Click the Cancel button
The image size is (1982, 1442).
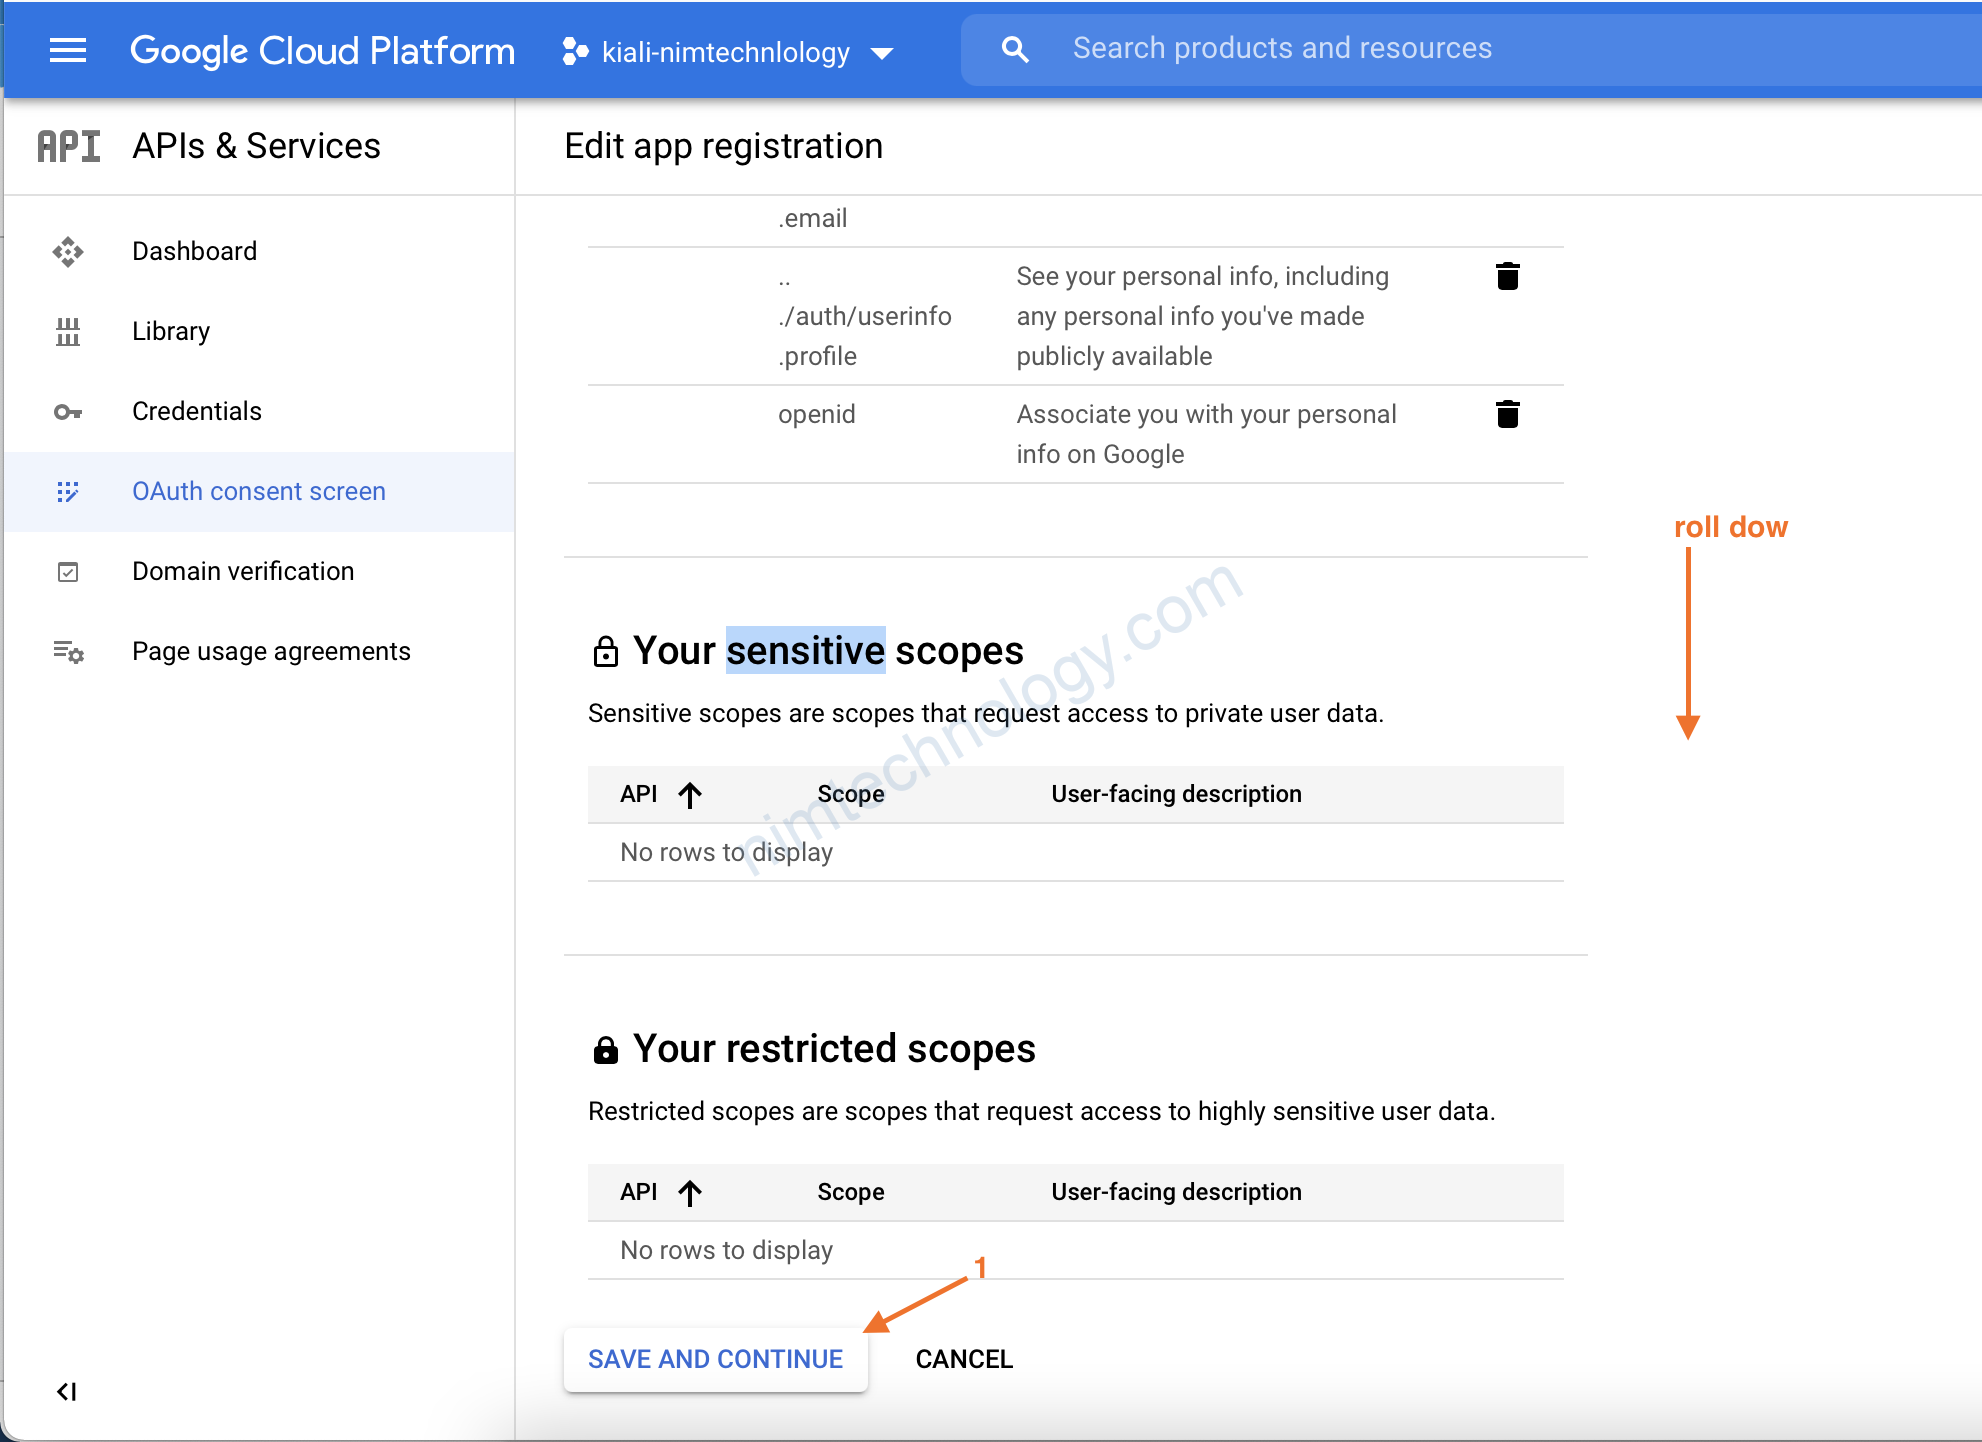point(964,1359)
